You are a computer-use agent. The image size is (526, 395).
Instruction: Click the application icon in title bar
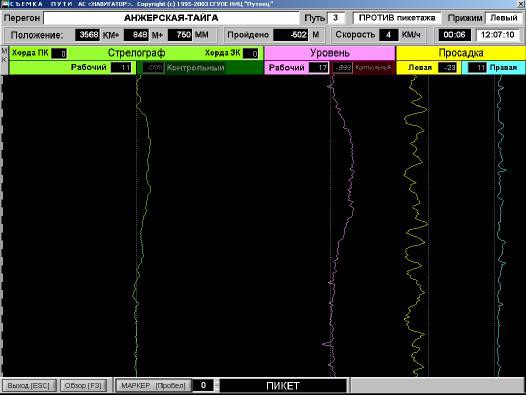click(x=4, y=4)
